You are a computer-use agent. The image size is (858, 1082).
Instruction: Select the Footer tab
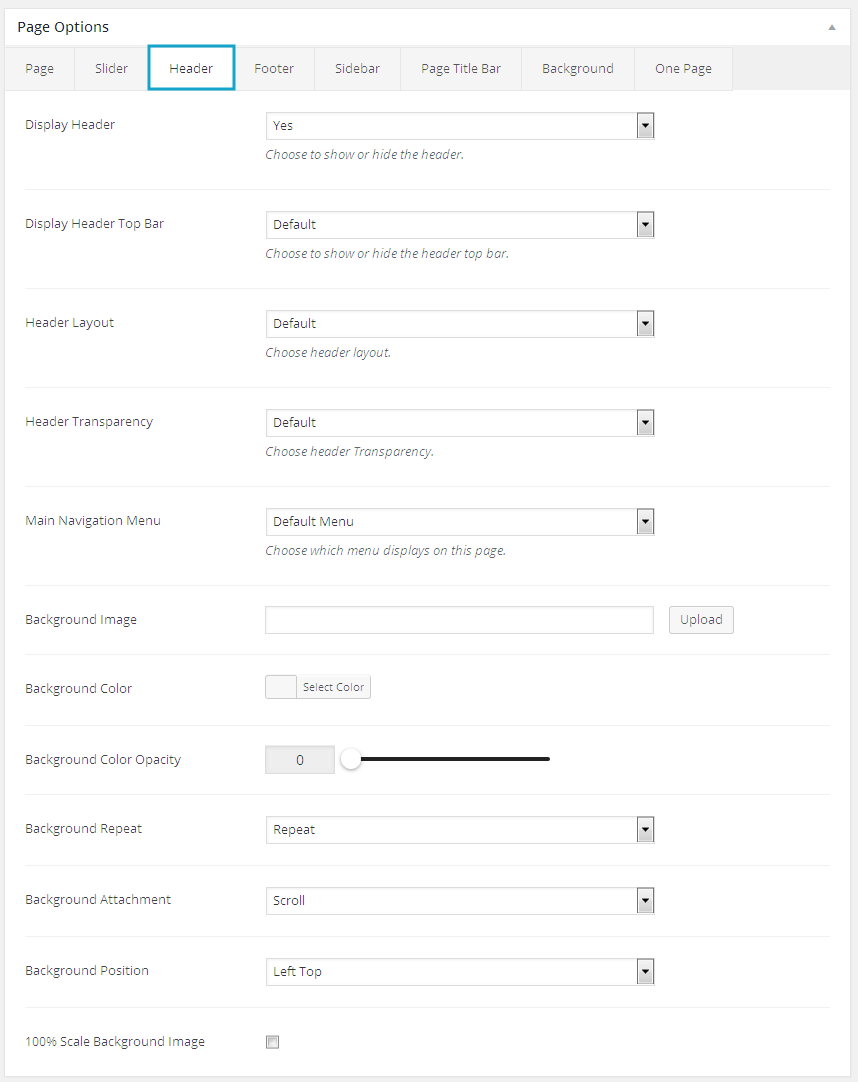pyautogui.click(x=274, y=69)
